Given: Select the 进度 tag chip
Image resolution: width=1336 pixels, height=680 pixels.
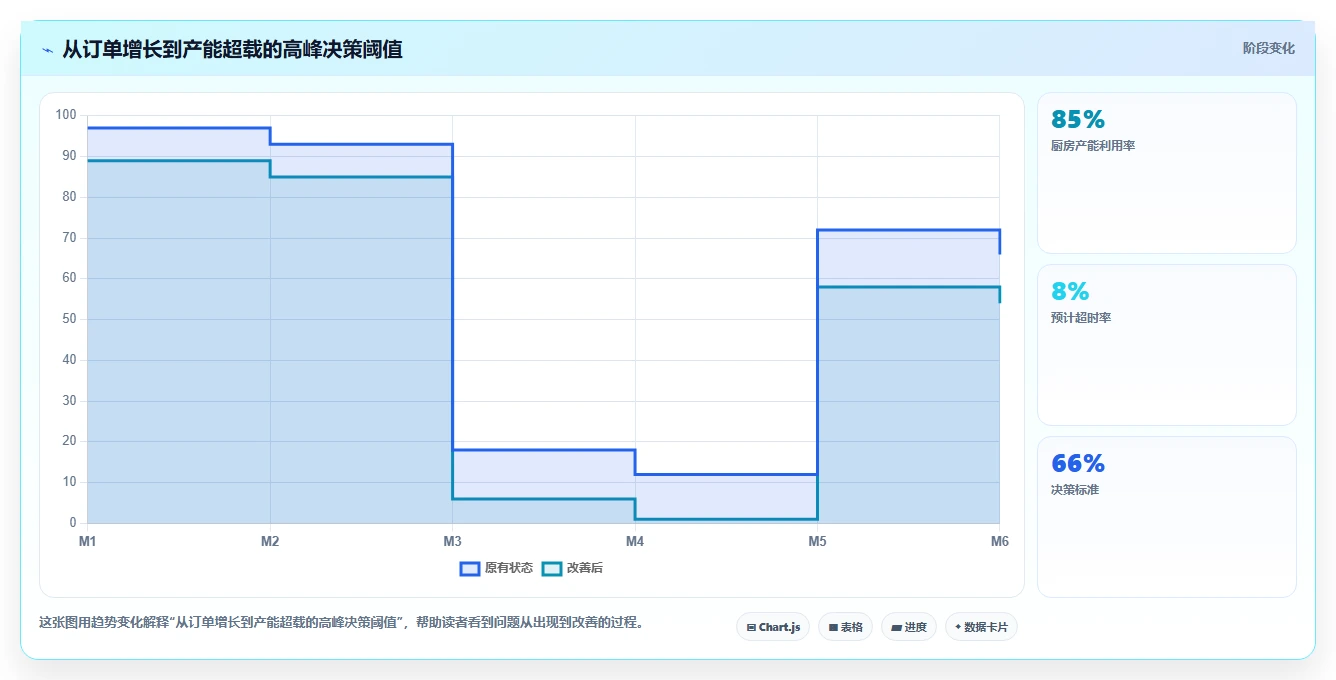Looking at the screenshot, I should point(909,627).
